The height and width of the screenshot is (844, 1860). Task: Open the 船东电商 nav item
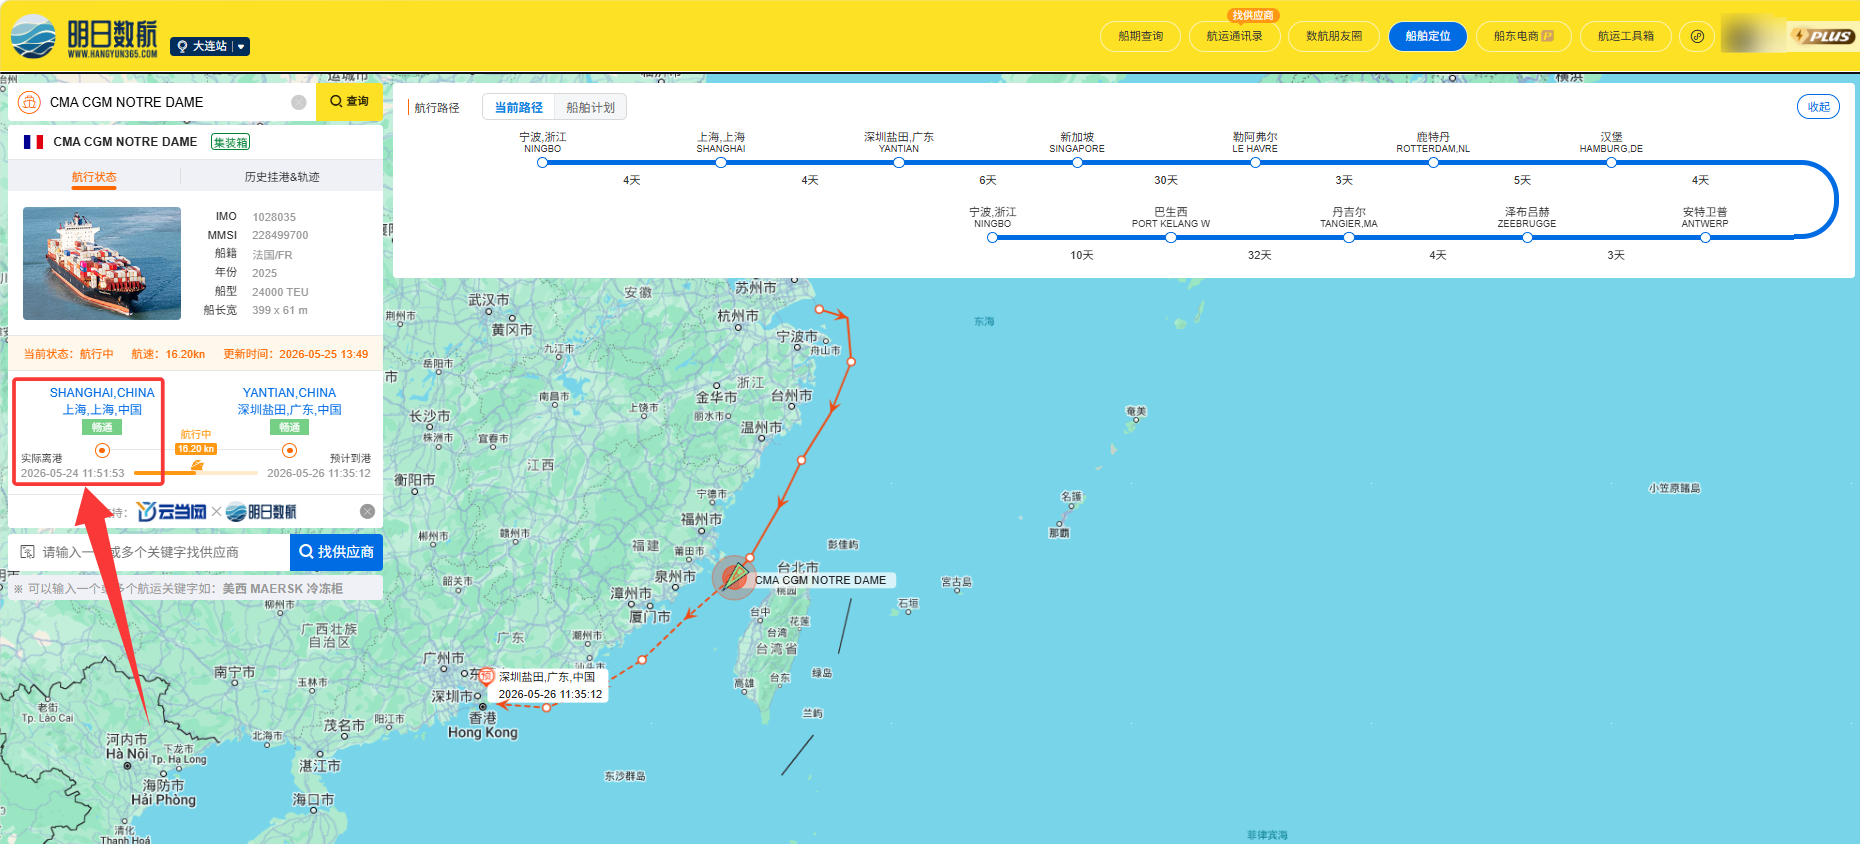(x=1524, y=36)
